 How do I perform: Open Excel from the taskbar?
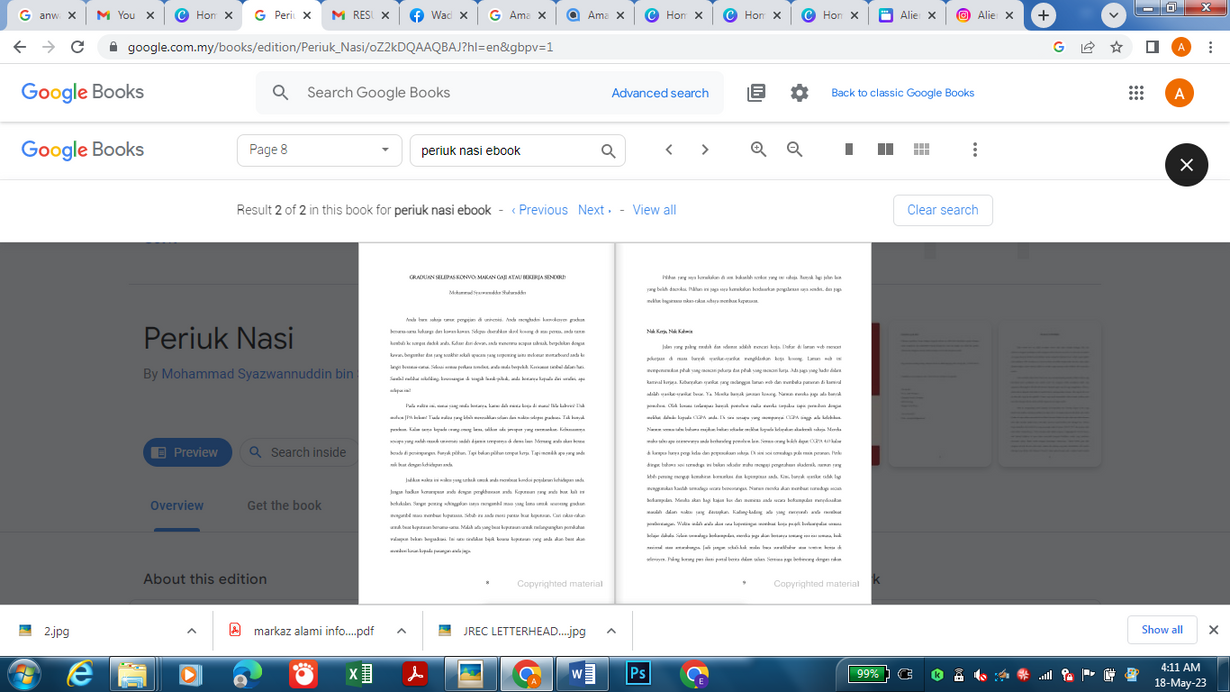(x=358, y=675)
